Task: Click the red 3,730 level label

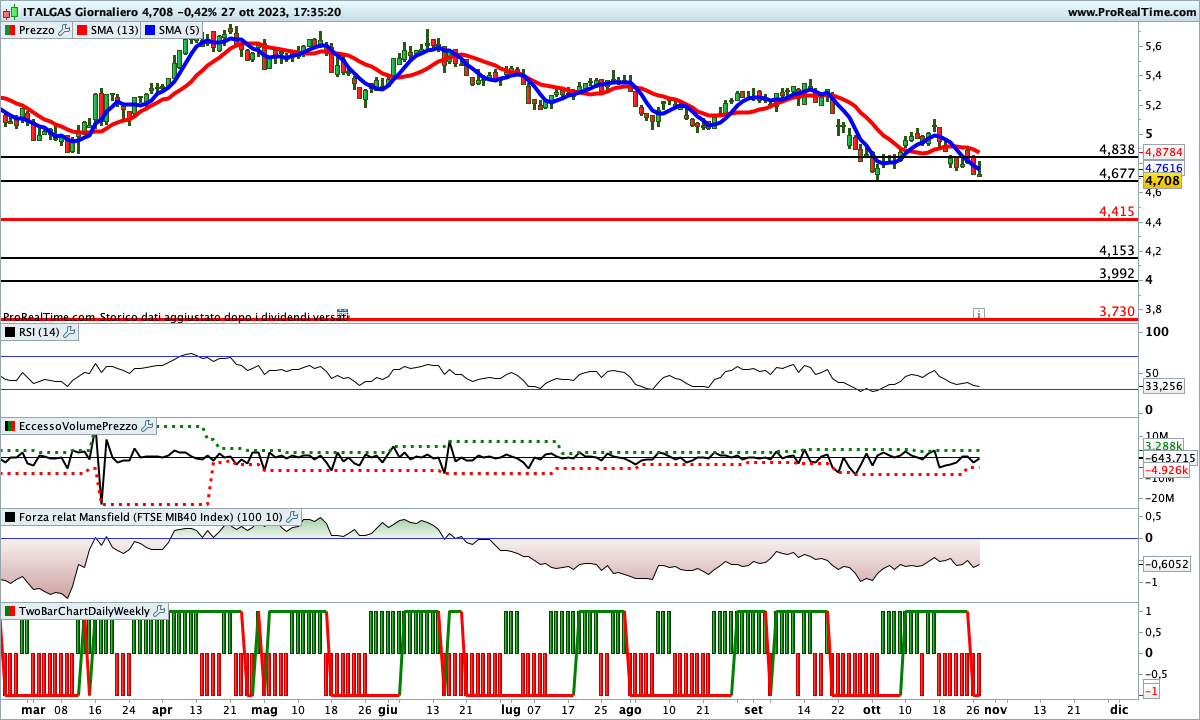Action: [1116, 312]
